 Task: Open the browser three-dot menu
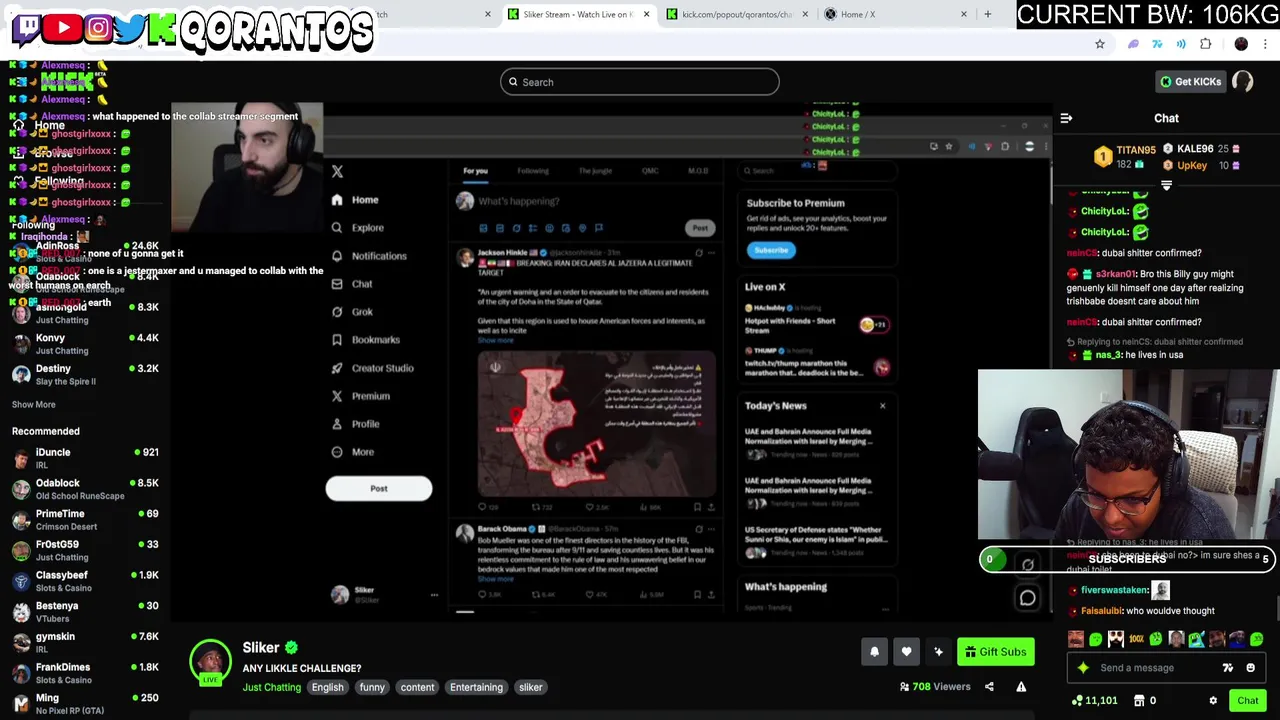coord(1266,44)
